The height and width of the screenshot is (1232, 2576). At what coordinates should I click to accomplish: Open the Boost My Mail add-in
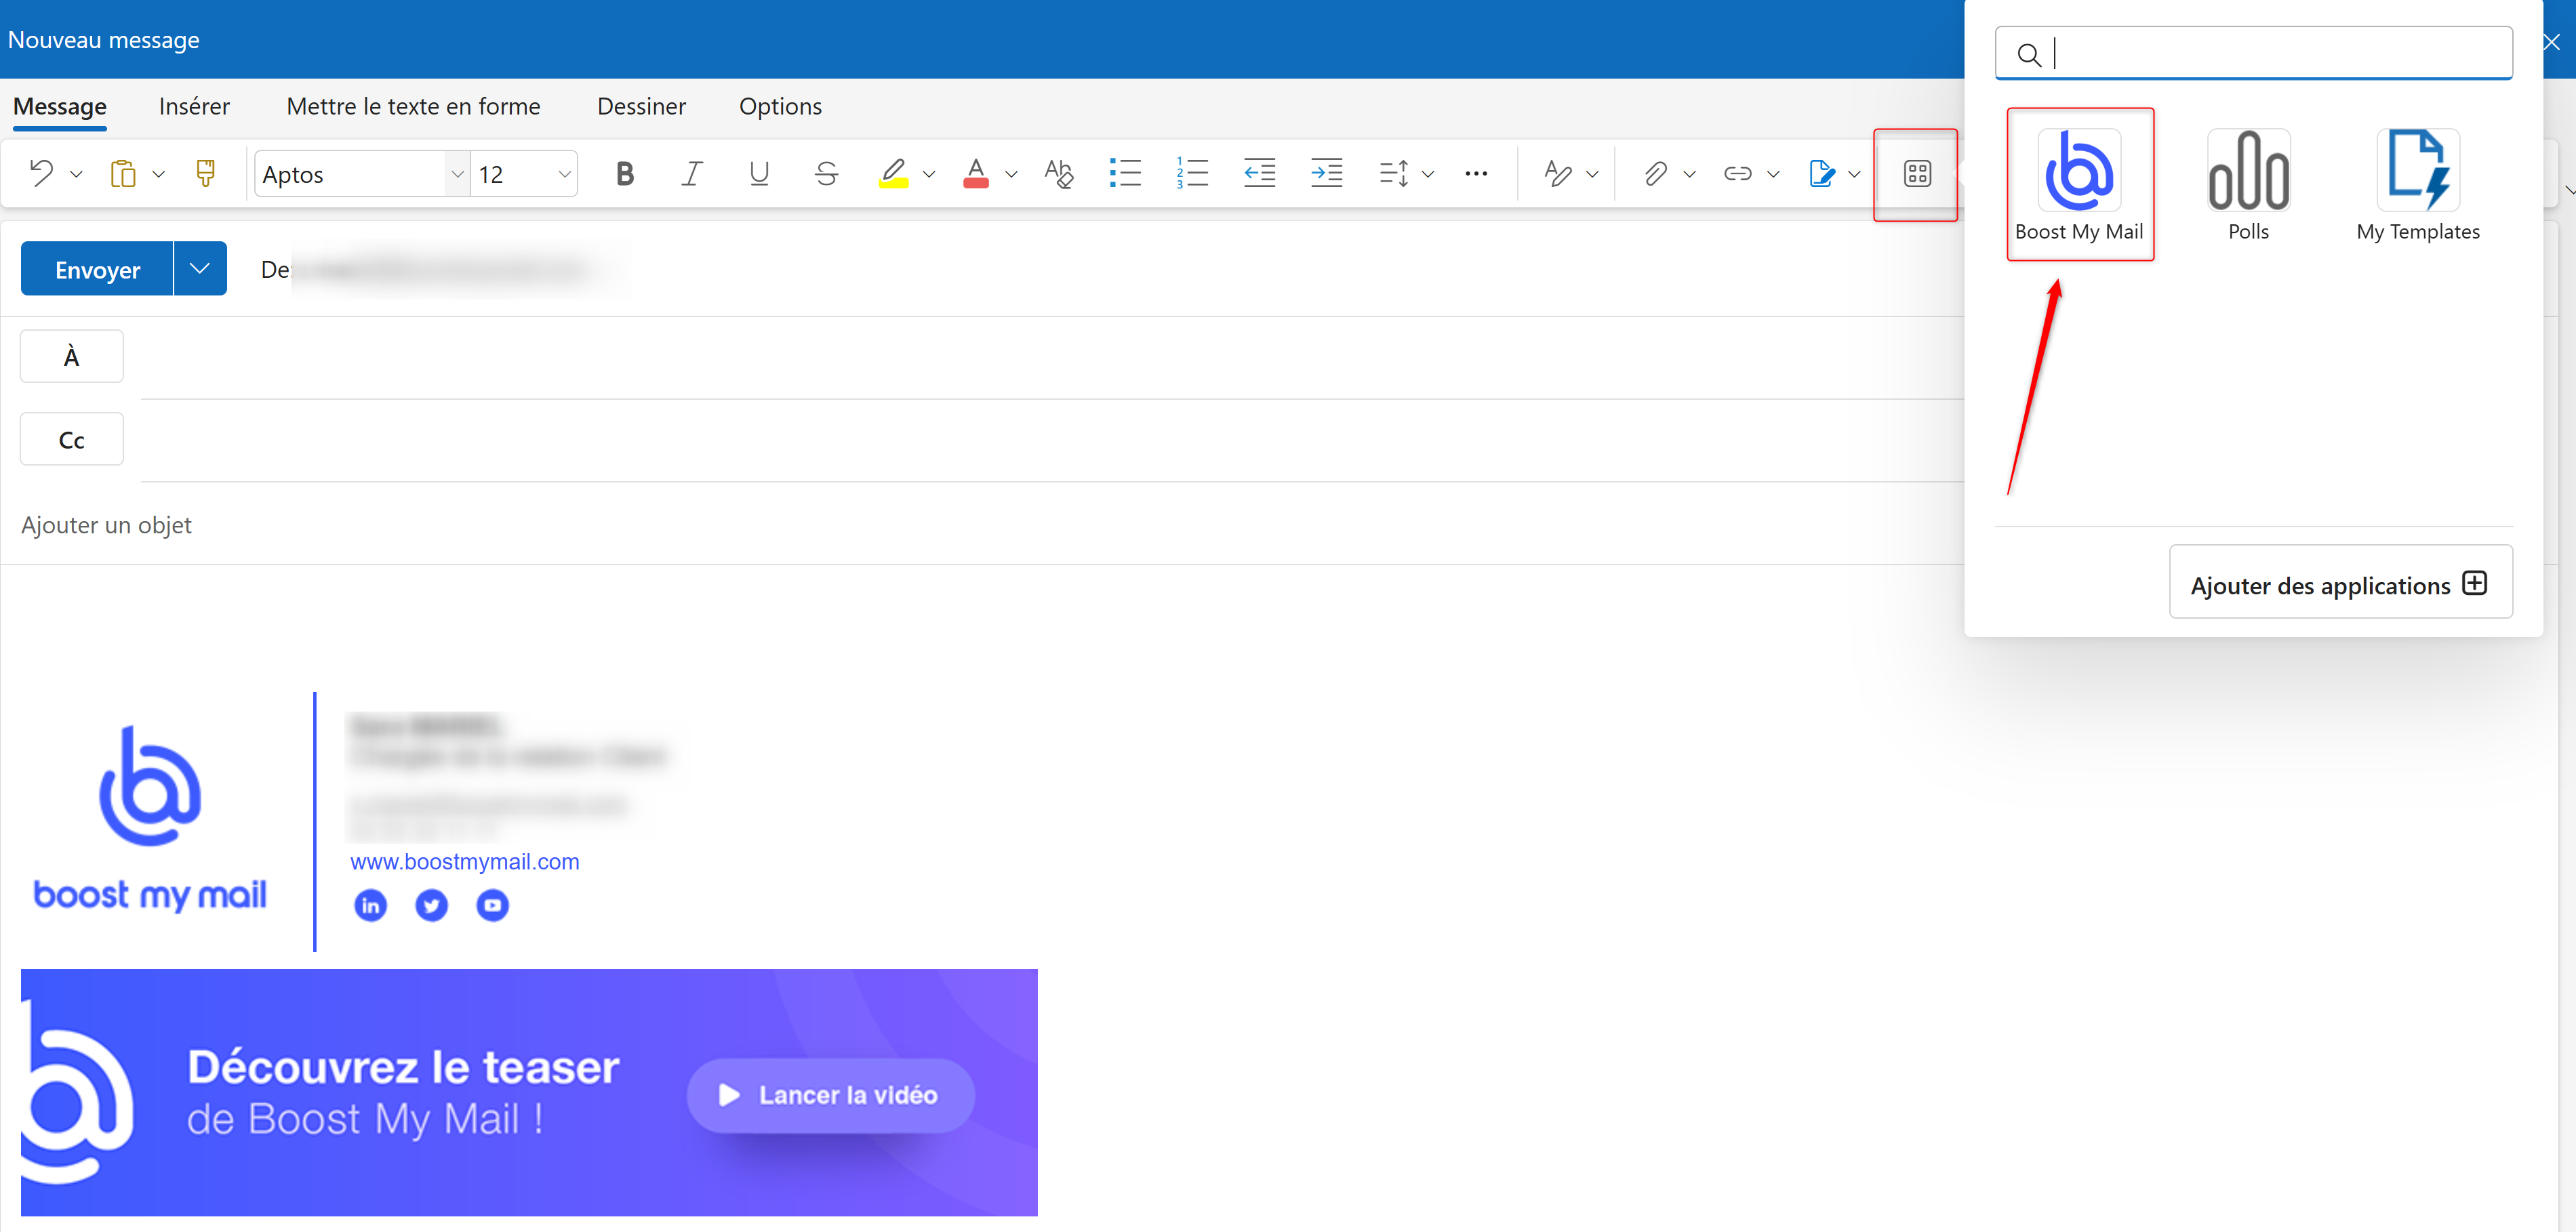(x=2081, y=183)
